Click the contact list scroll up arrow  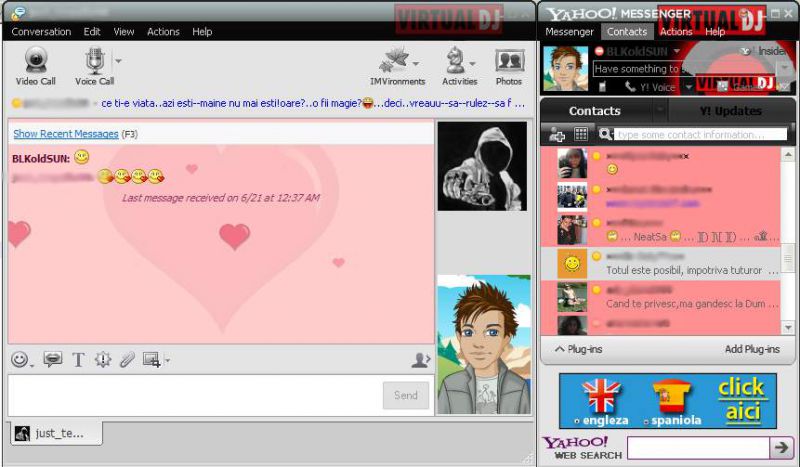pos(788,154)
